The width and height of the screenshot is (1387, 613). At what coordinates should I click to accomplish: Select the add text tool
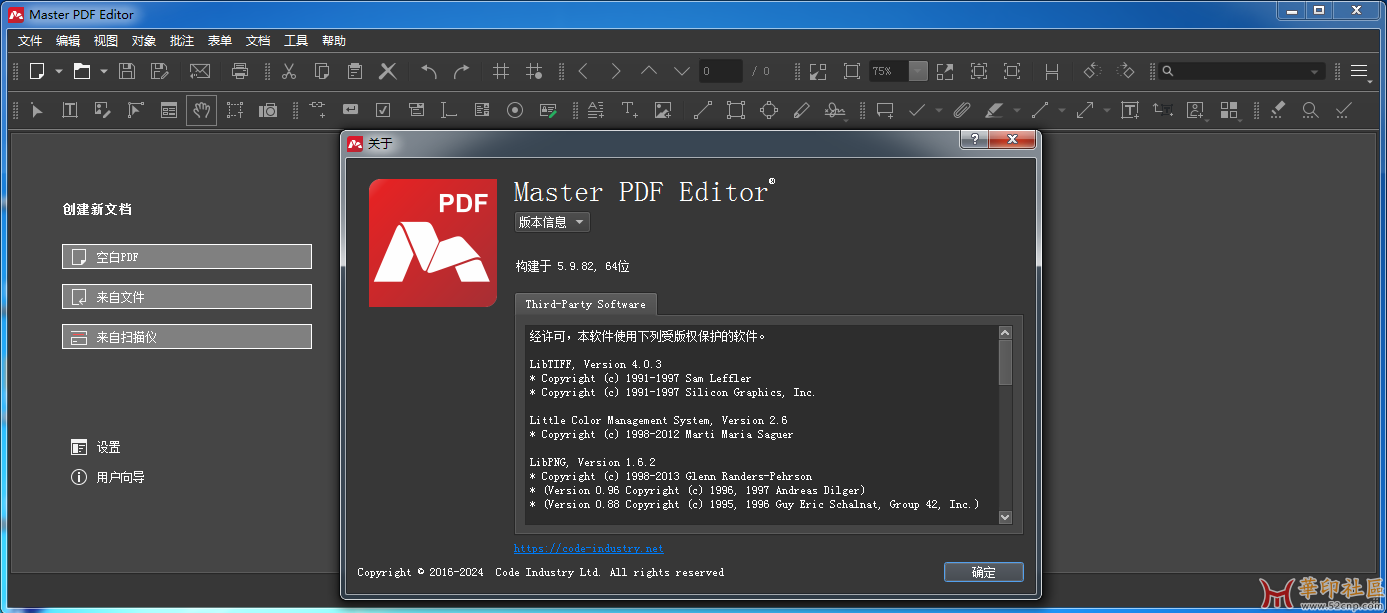[x=629, y=110]
